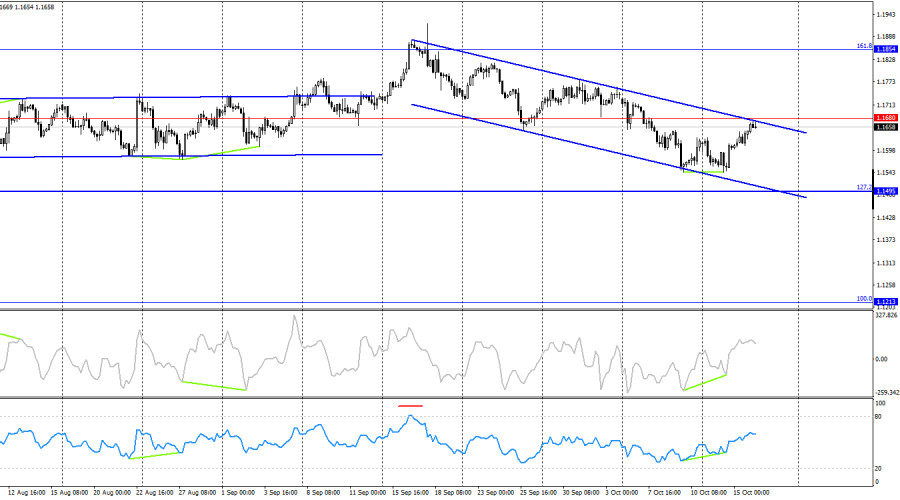The width and height of the screenshot is (900, 500).
Task: Click the 3 Sep 16:00 date label
Action: click(x=281, y=493)
